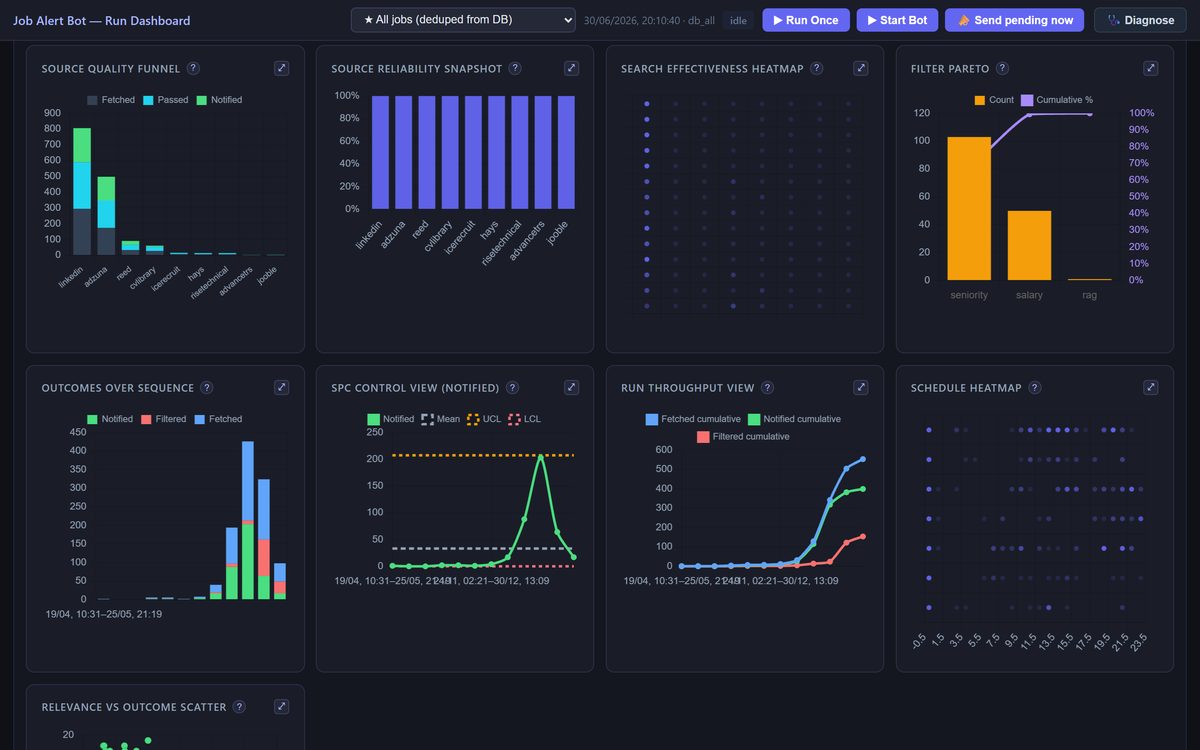Click the seniority bar in Filter Pareto
The image size is (1200, 750).
pos(969,208)
